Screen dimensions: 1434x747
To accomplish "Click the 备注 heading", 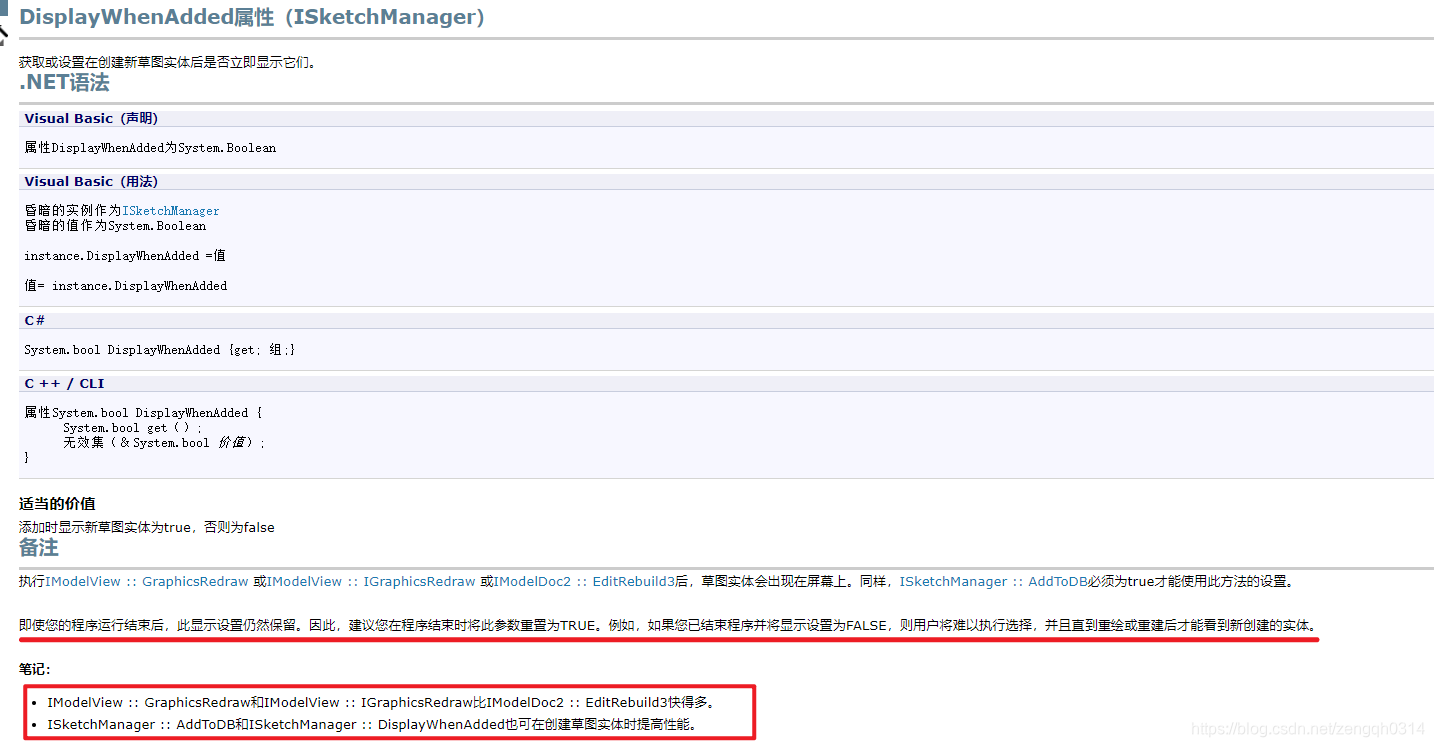I will pyautogui.click(x=39, y=548).
